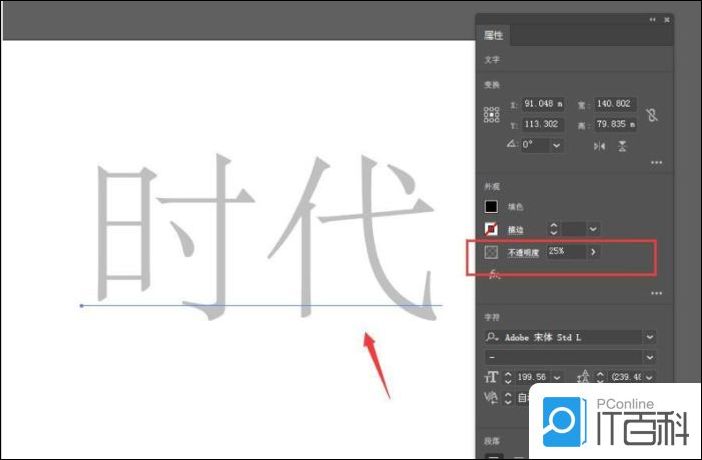702x460 pixels.
Task: Adjust the font size stepper arrows
Action: coord(508,377)
